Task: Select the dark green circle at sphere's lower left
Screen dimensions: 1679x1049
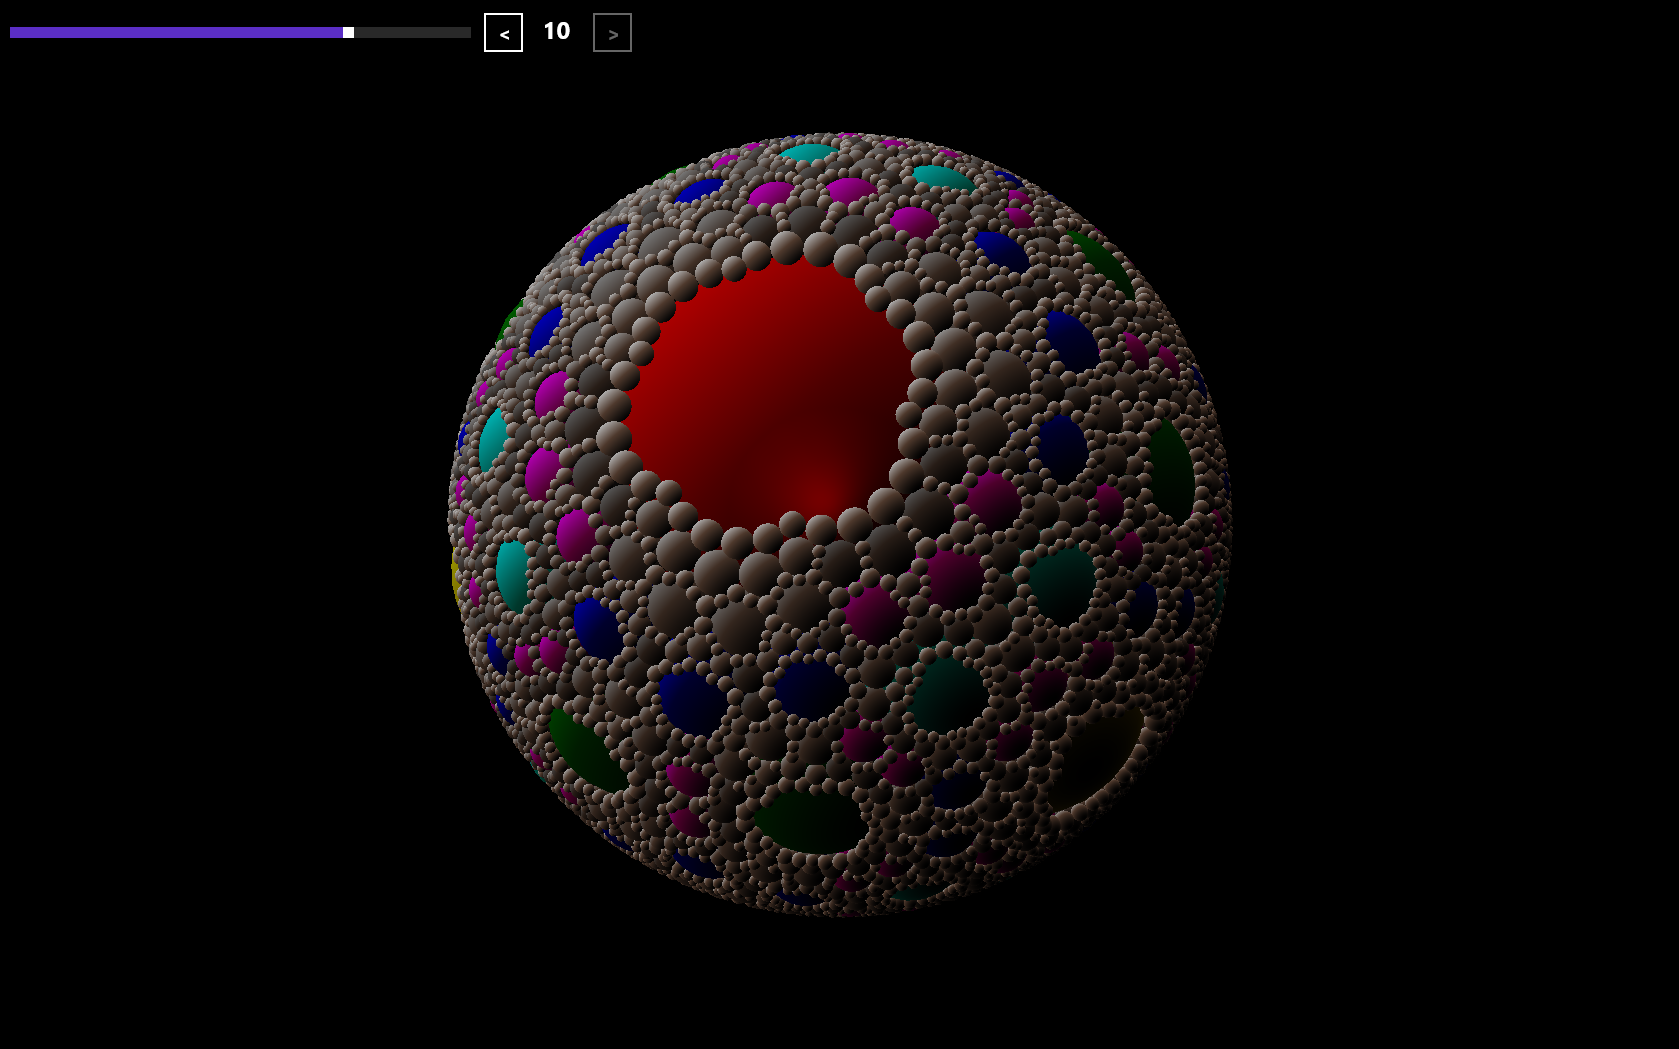Action: tap(585, 748)
